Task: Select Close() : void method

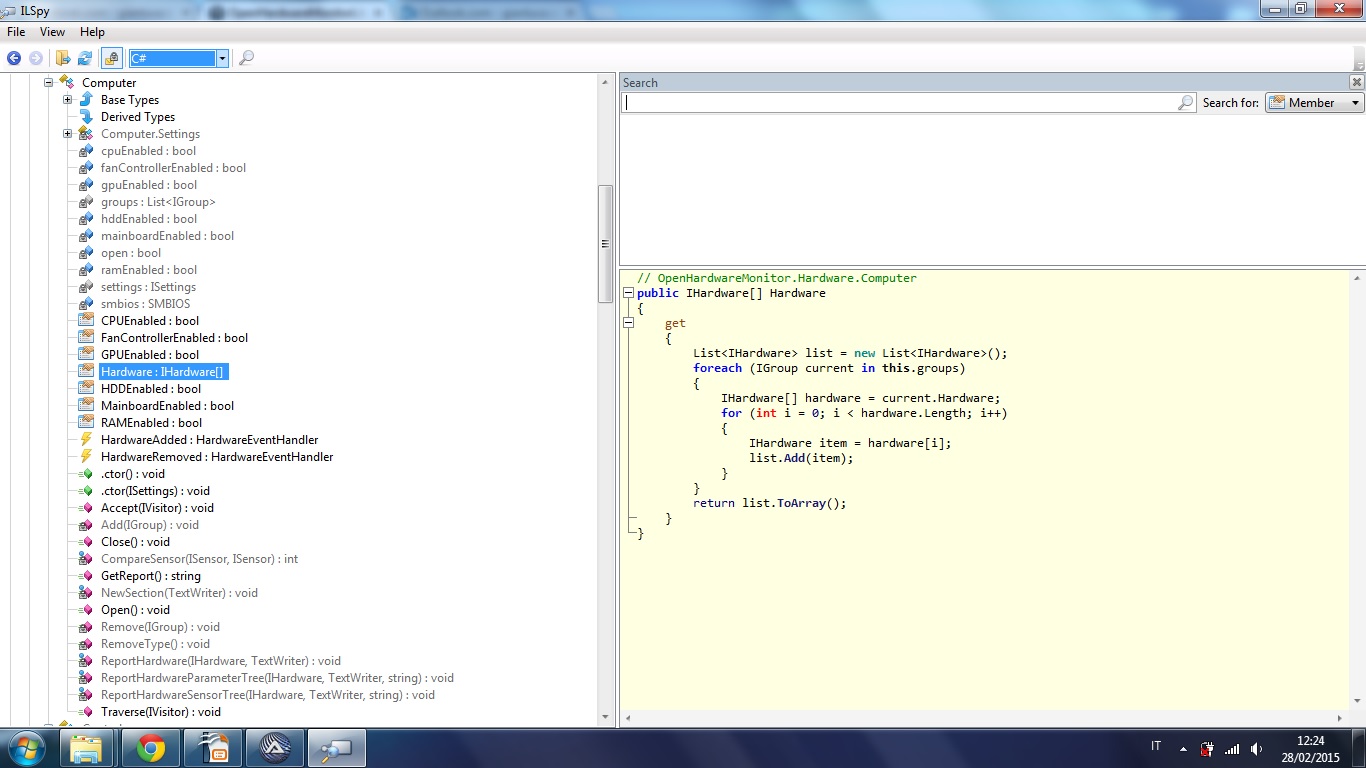Action: (136, 542)
